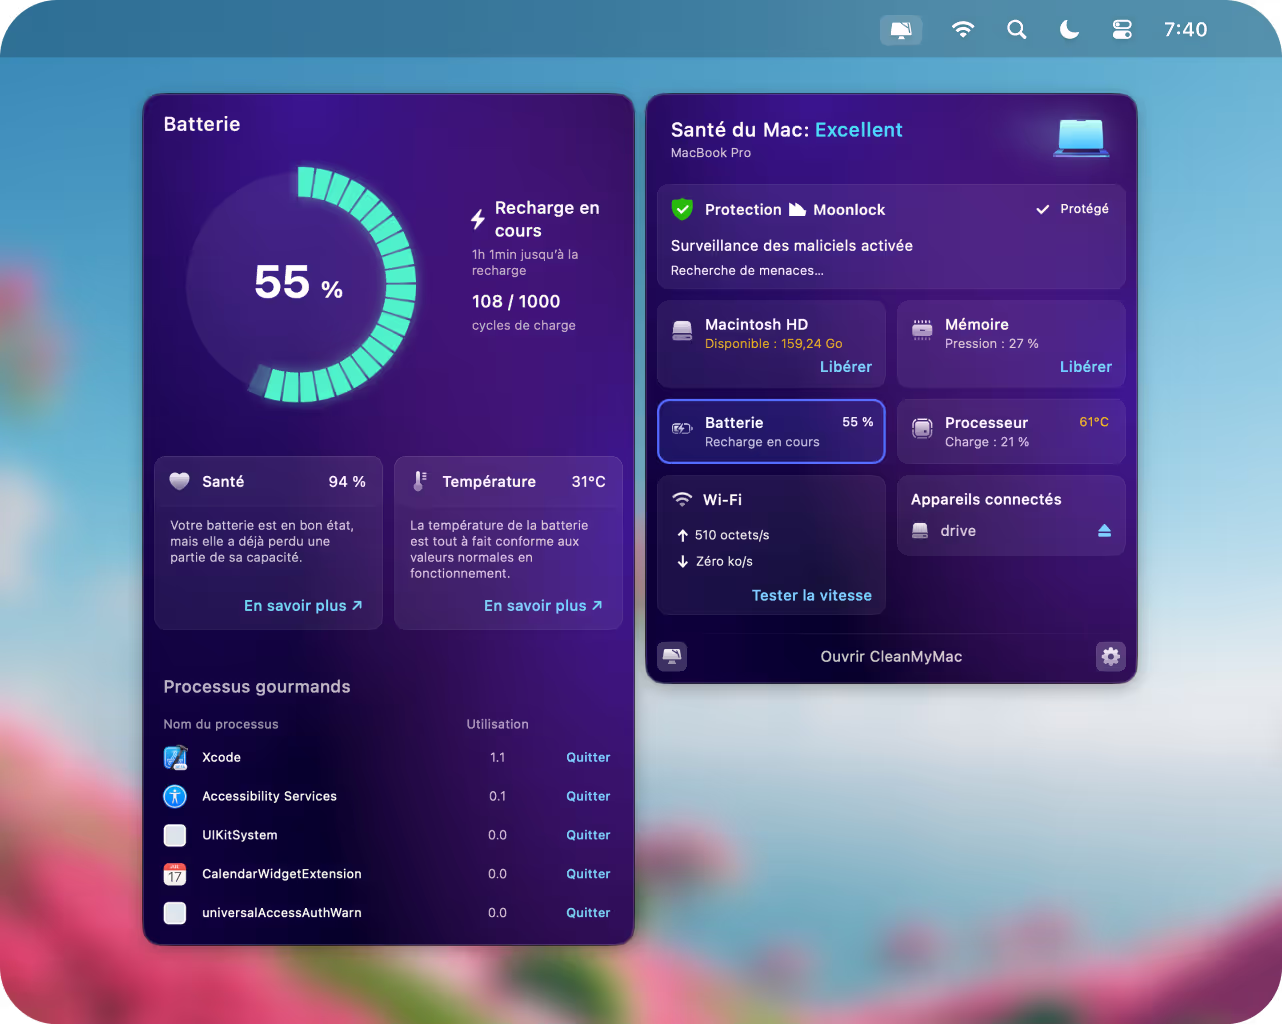This screenshot has width=1282, height=1025.
Task: Click the universalAccessAuthWarn process icon
Action: point(175,913)
